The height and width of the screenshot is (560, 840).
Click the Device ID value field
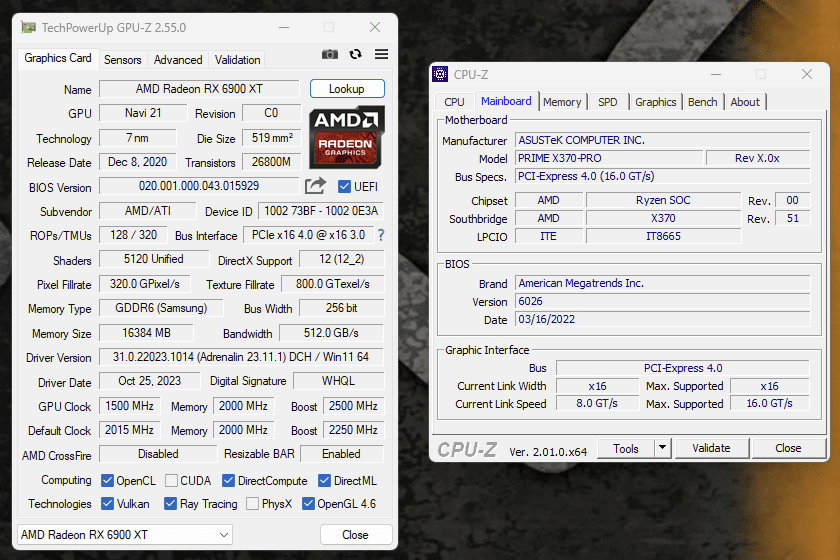coord(321,211)
